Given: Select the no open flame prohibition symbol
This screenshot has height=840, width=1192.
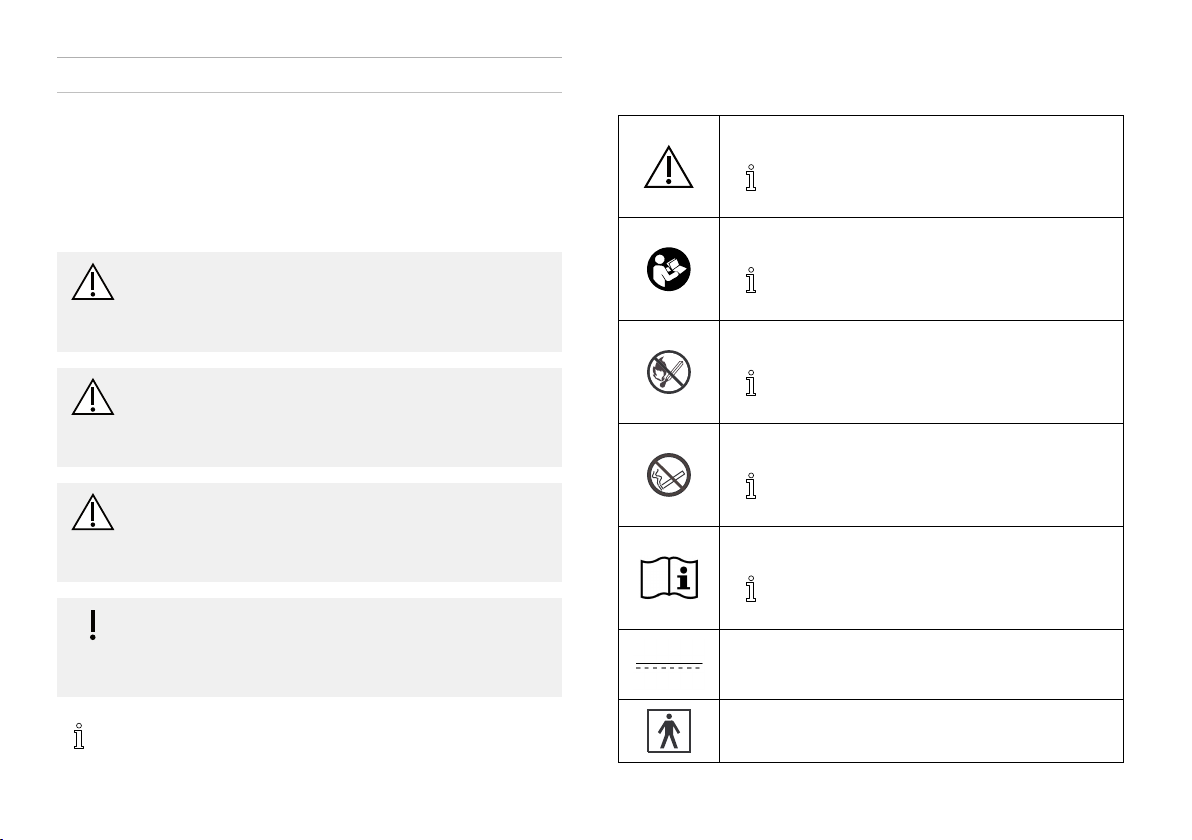Looking at the screenshot, I should [669, 372].
